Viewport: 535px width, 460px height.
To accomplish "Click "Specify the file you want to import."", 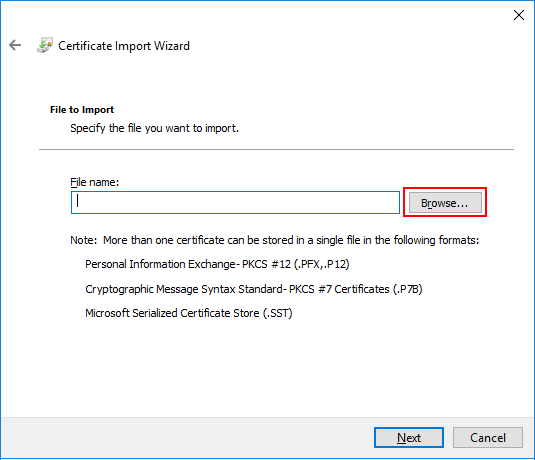I will coord(154,128).
